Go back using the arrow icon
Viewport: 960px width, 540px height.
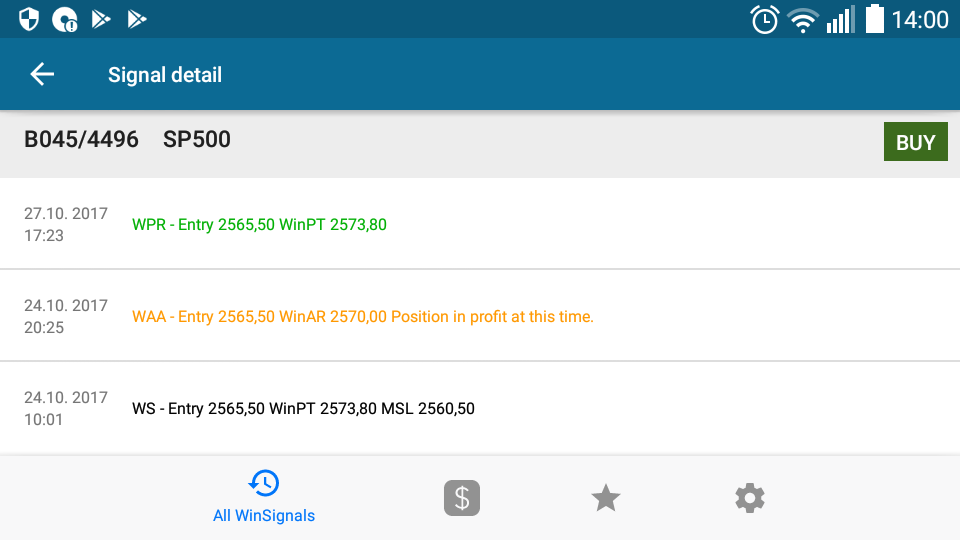click(42, 75)
